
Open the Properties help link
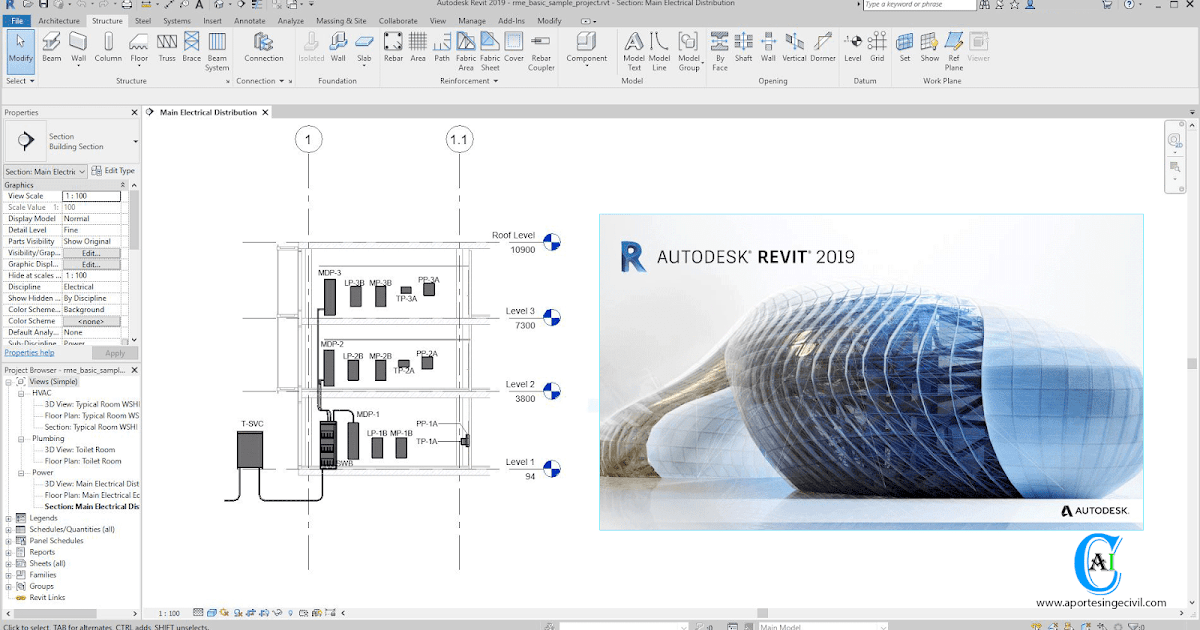tap(29, 353)
